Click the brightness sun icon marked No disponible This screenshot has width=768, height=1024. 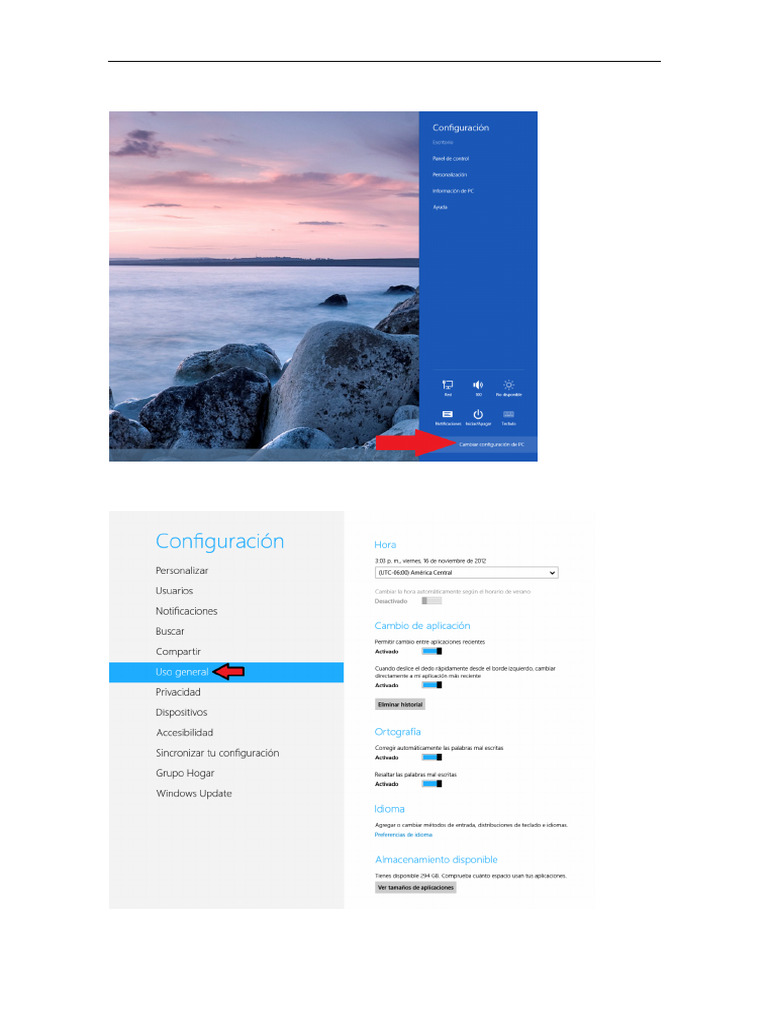coord(509,388)
